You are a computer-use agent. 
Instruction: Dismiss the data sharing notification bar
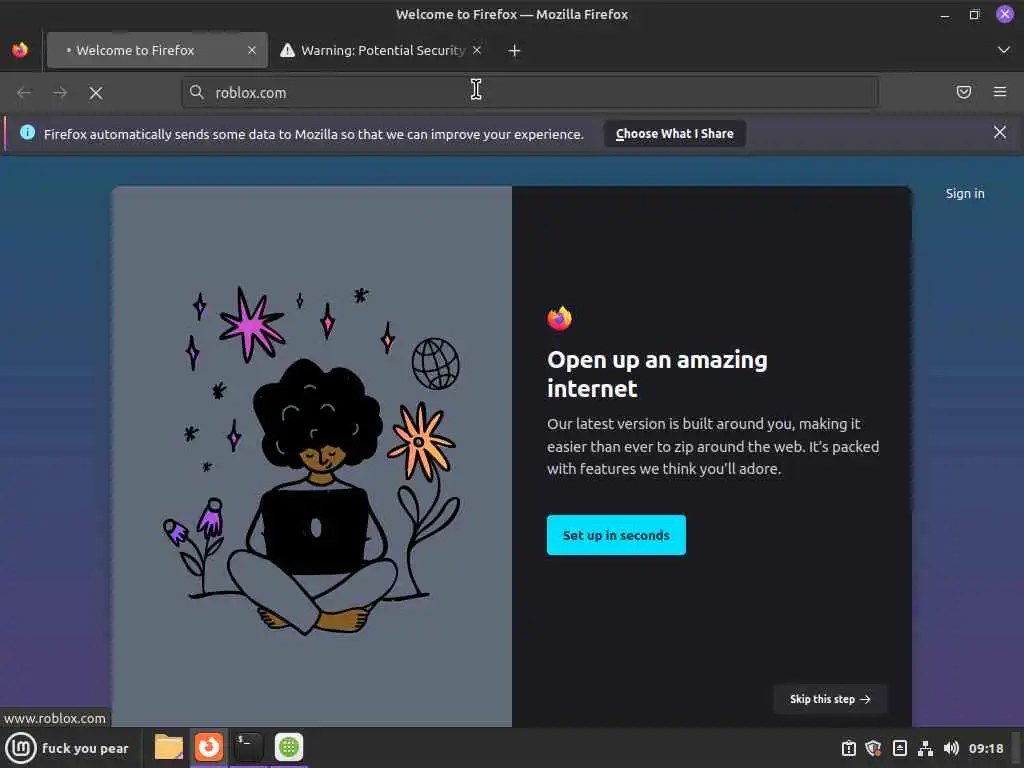pyautogui.click(x=1000, y=133)
